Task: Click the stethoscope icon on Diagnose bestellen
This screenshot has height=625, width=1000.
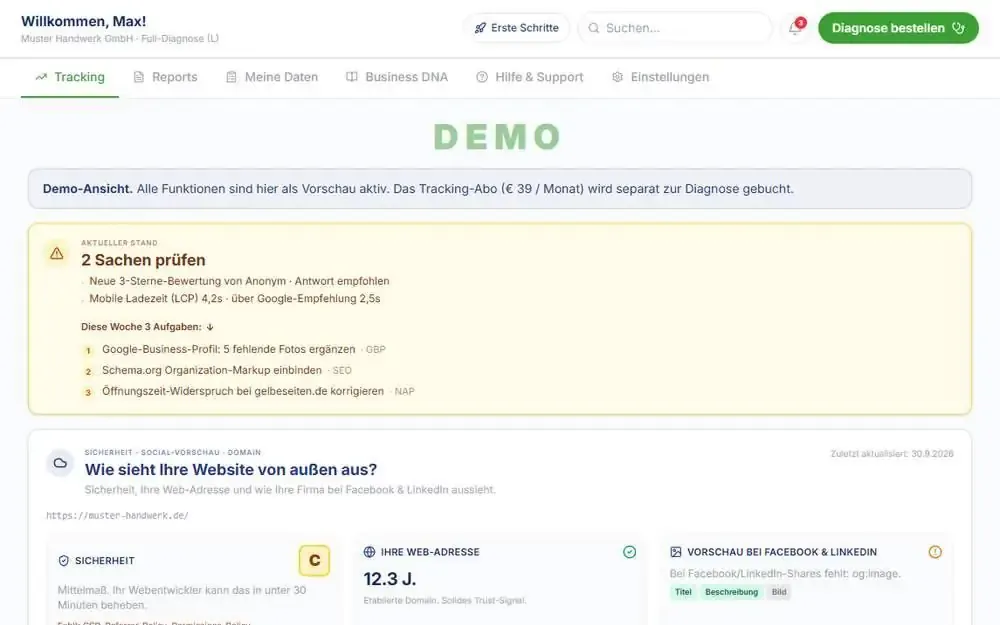Action: point(958,28)
